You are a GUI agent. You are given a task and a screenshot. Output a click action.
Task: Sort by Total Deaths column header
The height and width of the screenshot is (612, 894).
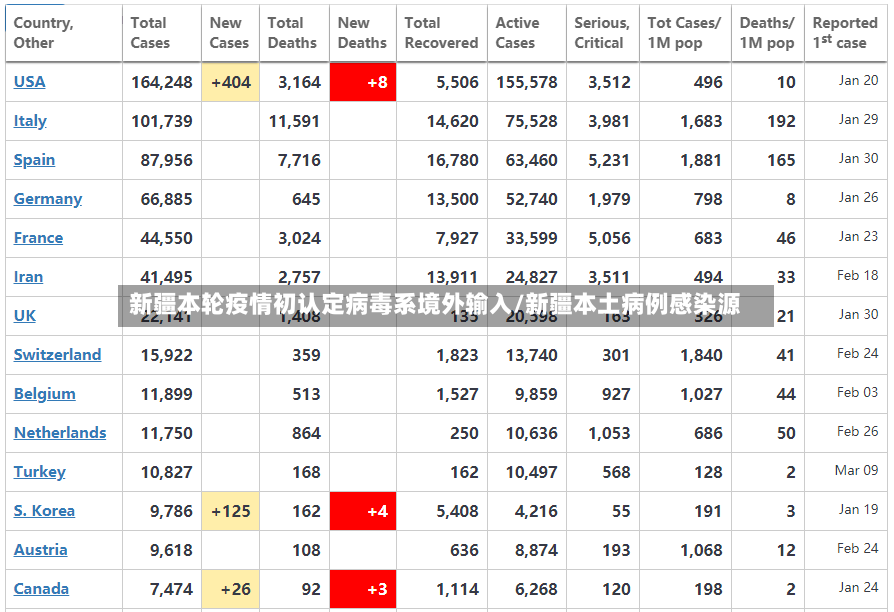[294, 33]
